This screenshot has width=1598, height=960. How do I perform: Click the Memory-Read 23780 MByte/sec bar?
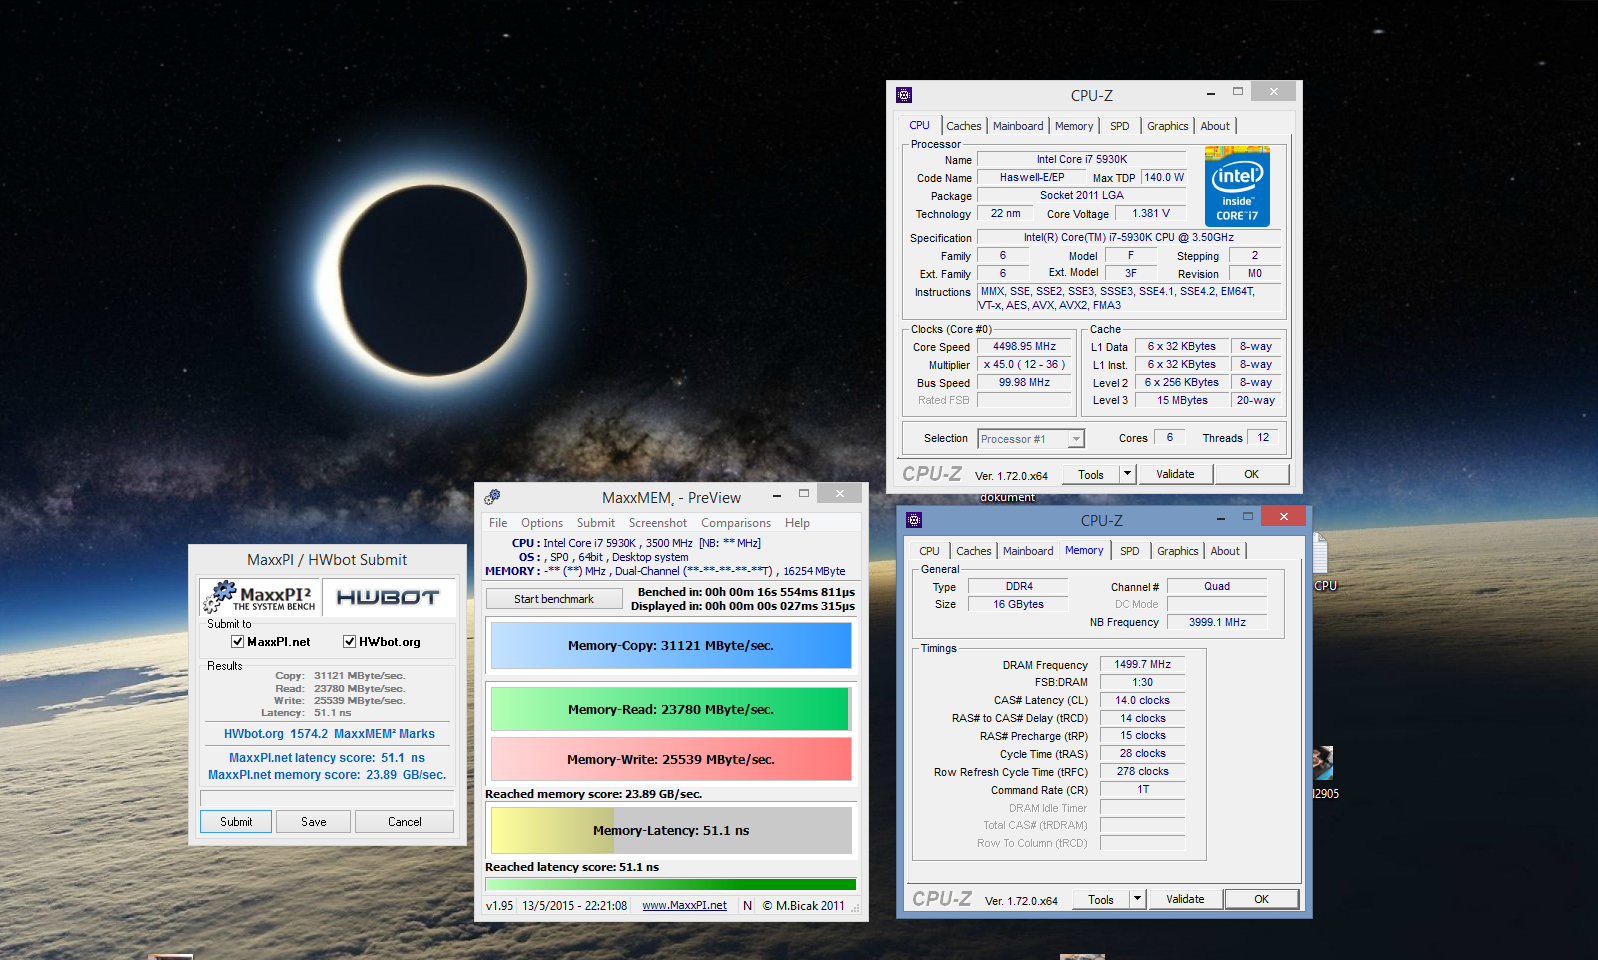click(671, 709)
